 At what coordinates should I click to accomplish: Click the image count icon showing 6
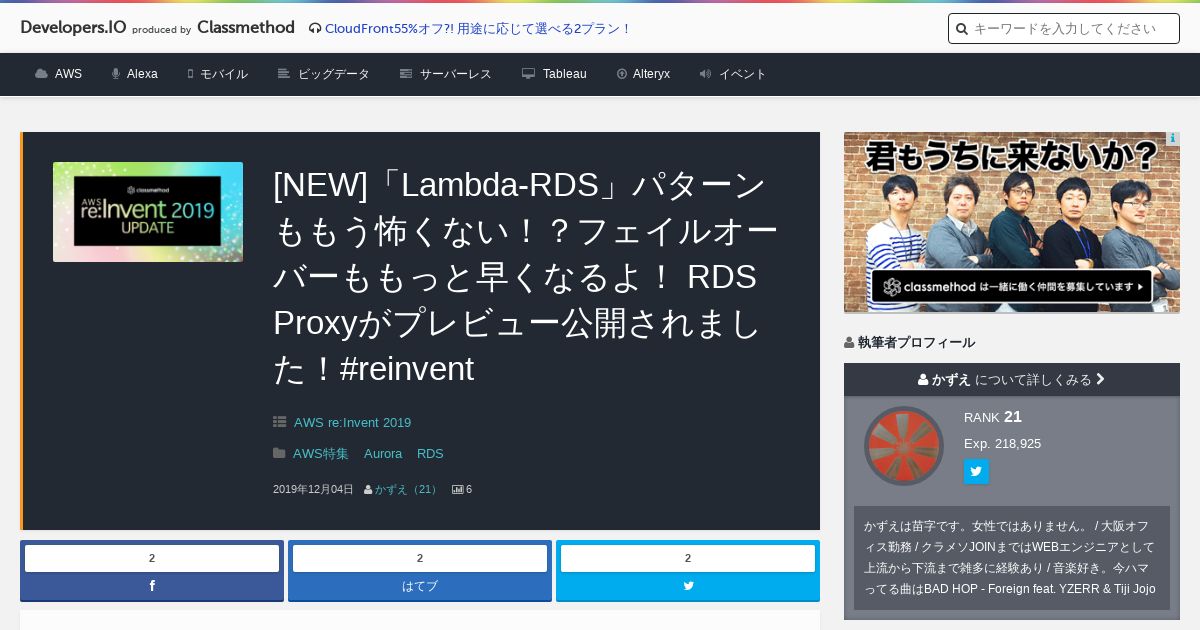tap(458, 489)
